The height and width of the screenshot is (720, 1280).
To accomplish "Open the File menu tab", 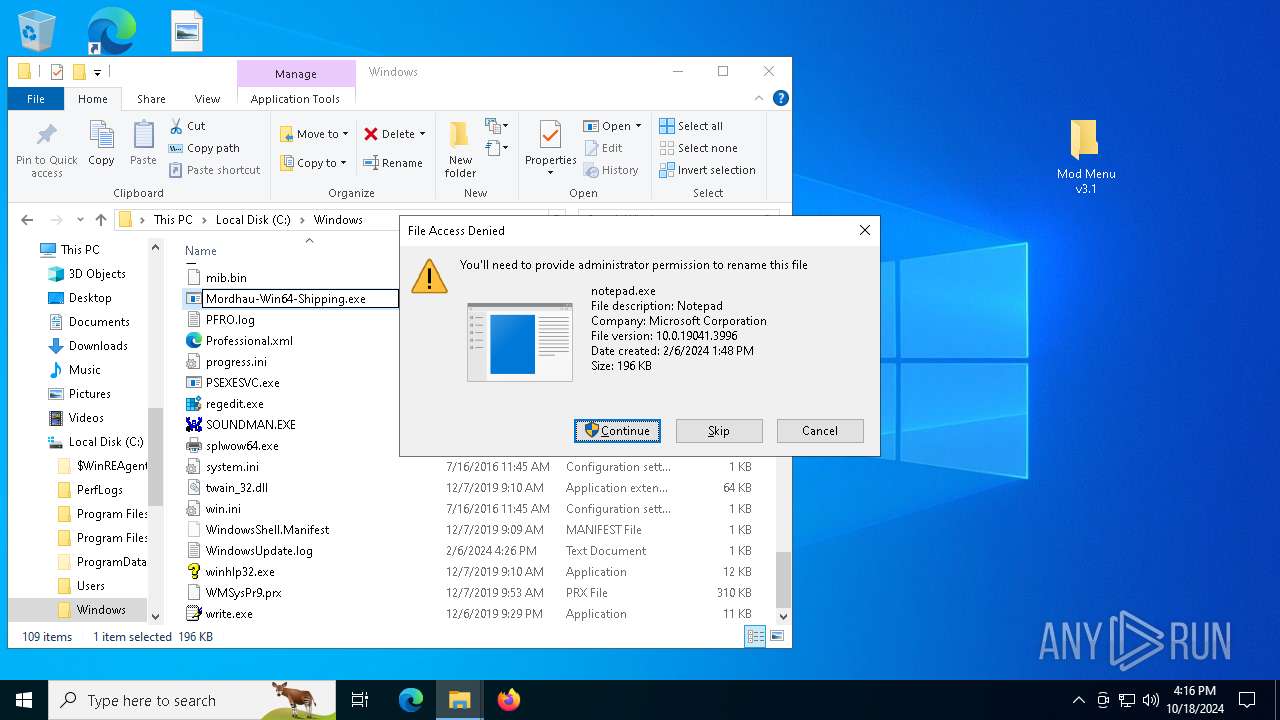I will (x=36, y=99).
